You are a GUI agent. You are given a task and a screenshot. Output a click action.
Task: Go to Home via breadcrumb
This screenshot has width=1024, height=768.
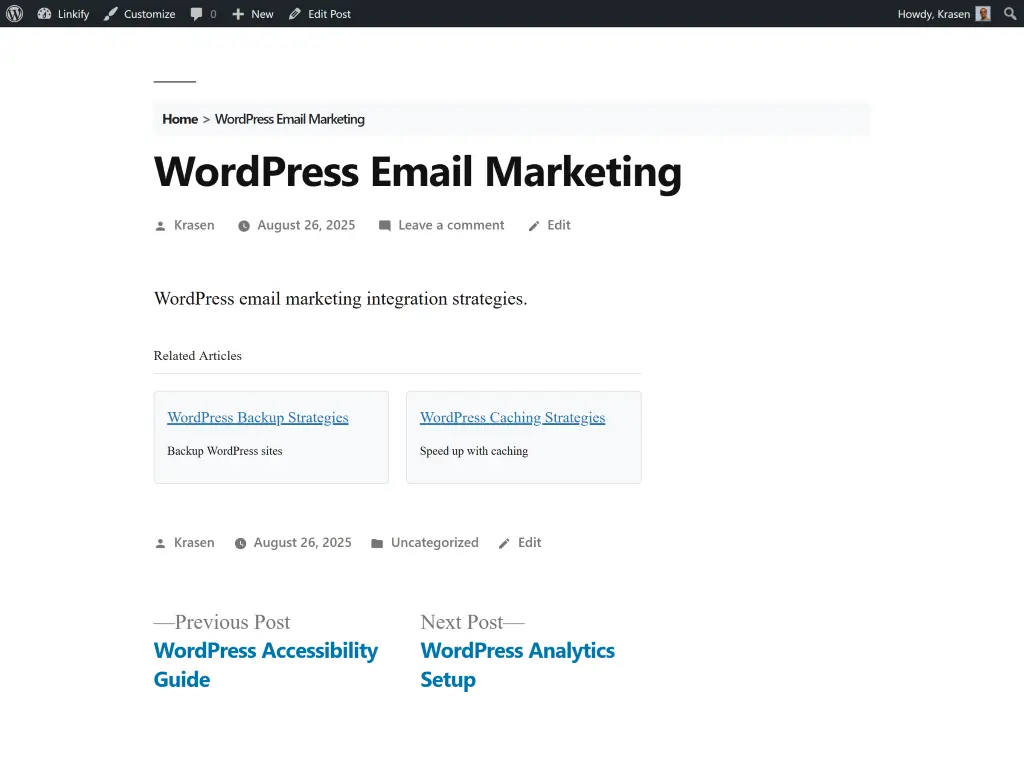180,119
